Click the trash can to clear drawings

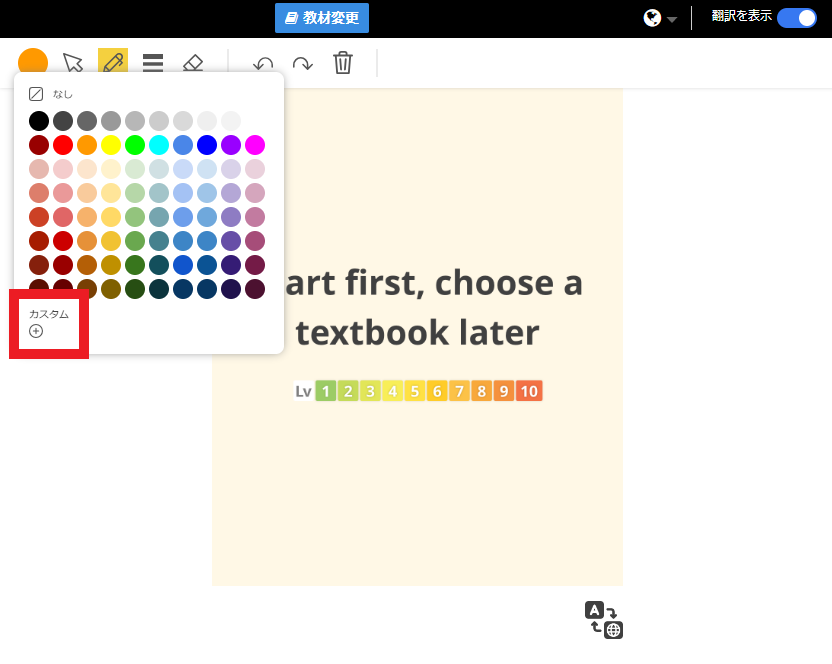tap(343, 63)
